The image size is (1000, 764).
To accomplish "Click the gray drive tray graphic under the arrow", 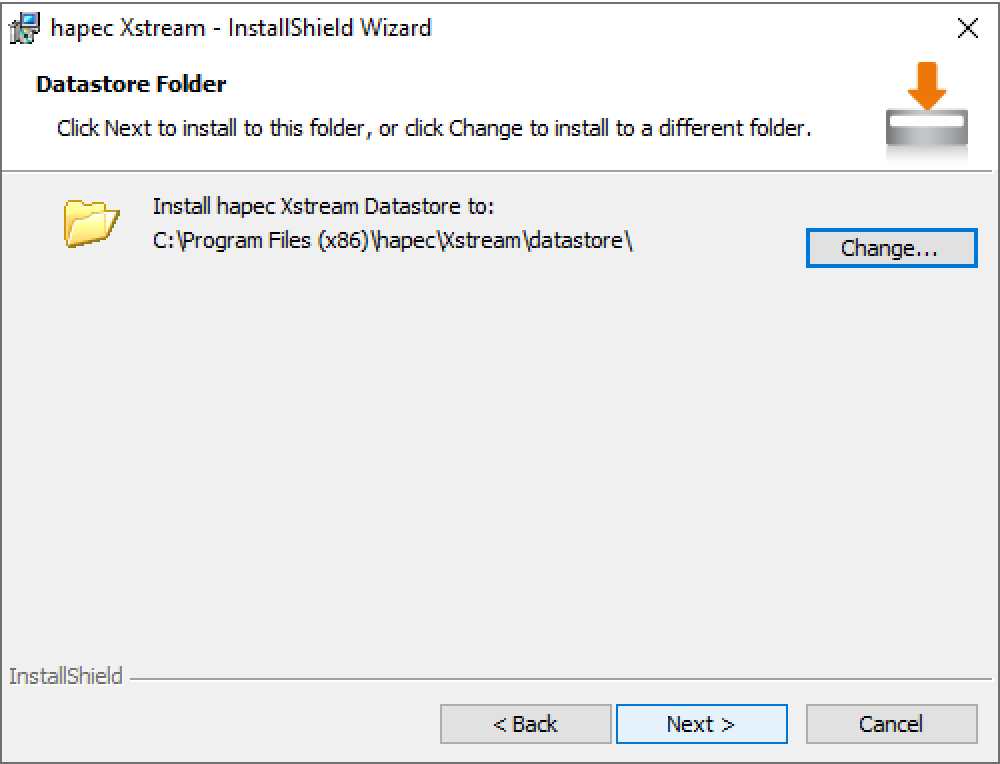I will [927, 128].
